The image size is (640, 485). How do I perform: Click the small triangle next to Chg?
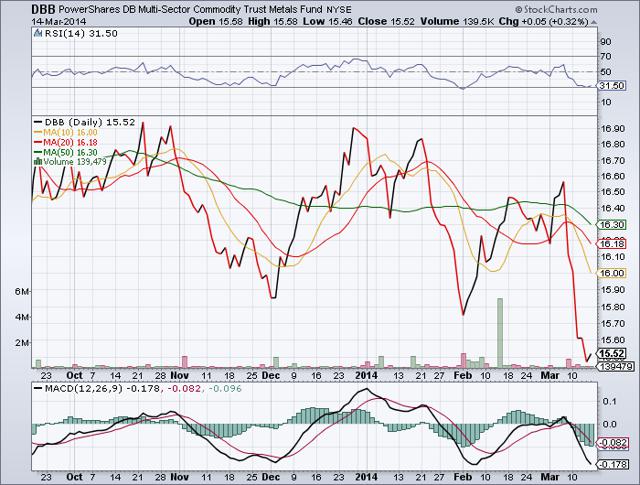click(593, 22)
